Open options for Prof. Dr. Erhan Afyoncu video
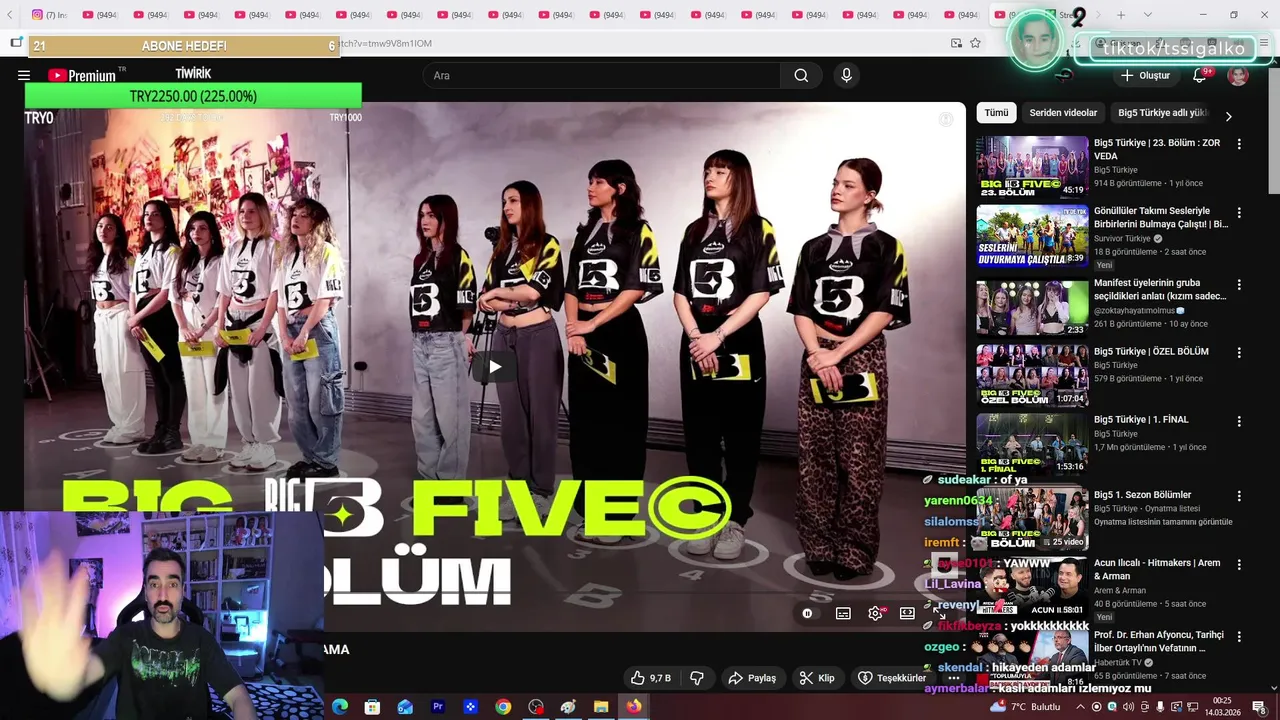Screen dimensions: 1280x720 coord(1239,635)
